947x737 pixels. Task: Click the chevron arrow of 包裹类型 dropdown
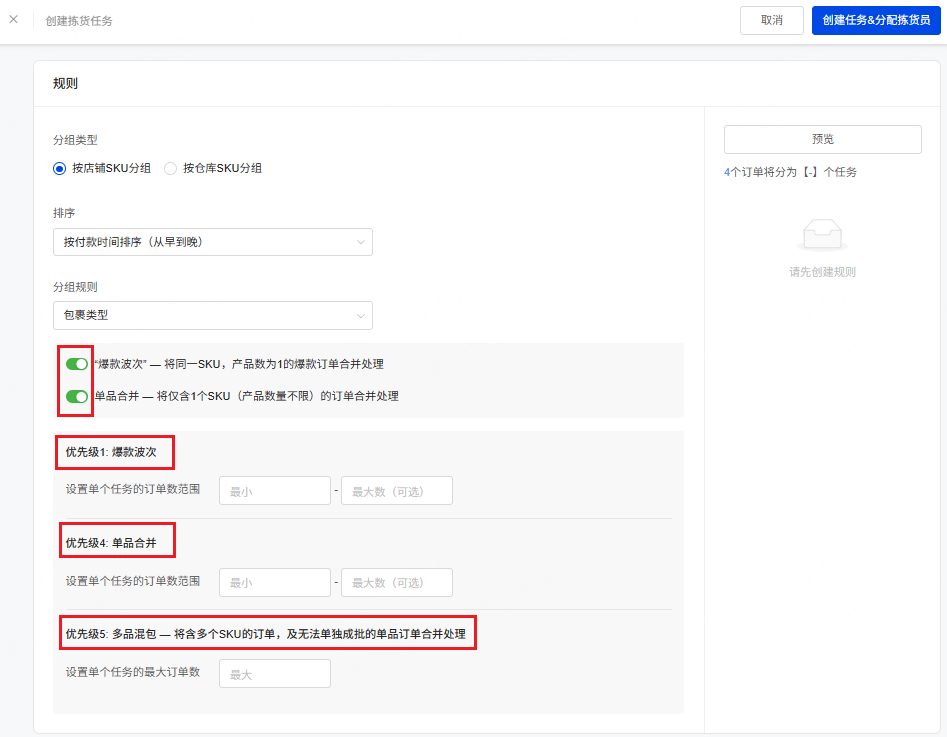360,316
